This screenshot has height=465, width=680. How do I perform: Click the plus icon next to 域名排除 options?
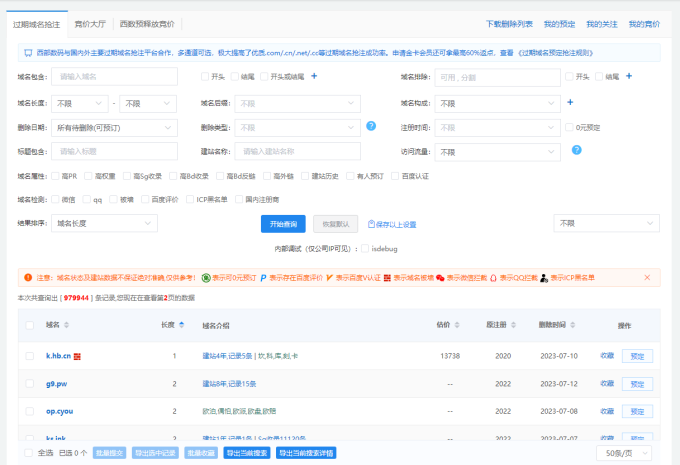[629, 76]
